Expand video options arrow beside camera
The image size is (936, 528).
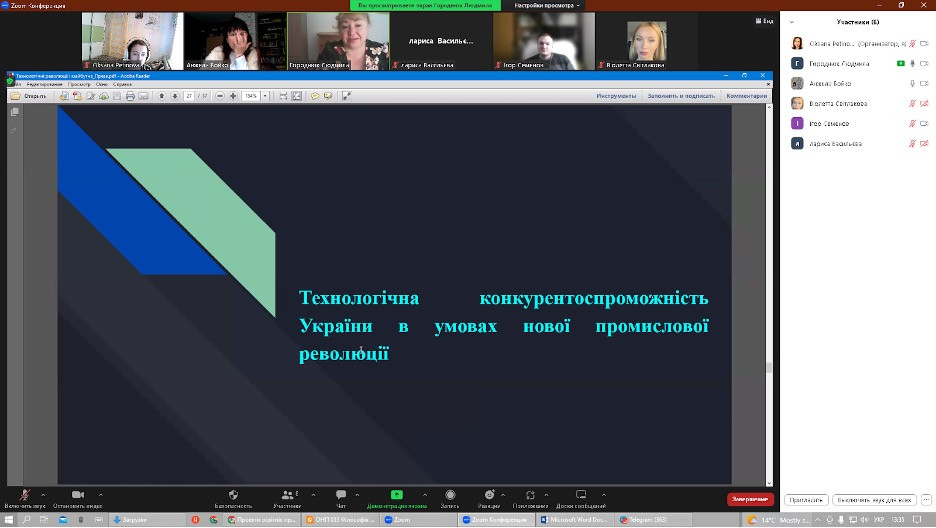[100, 495]
